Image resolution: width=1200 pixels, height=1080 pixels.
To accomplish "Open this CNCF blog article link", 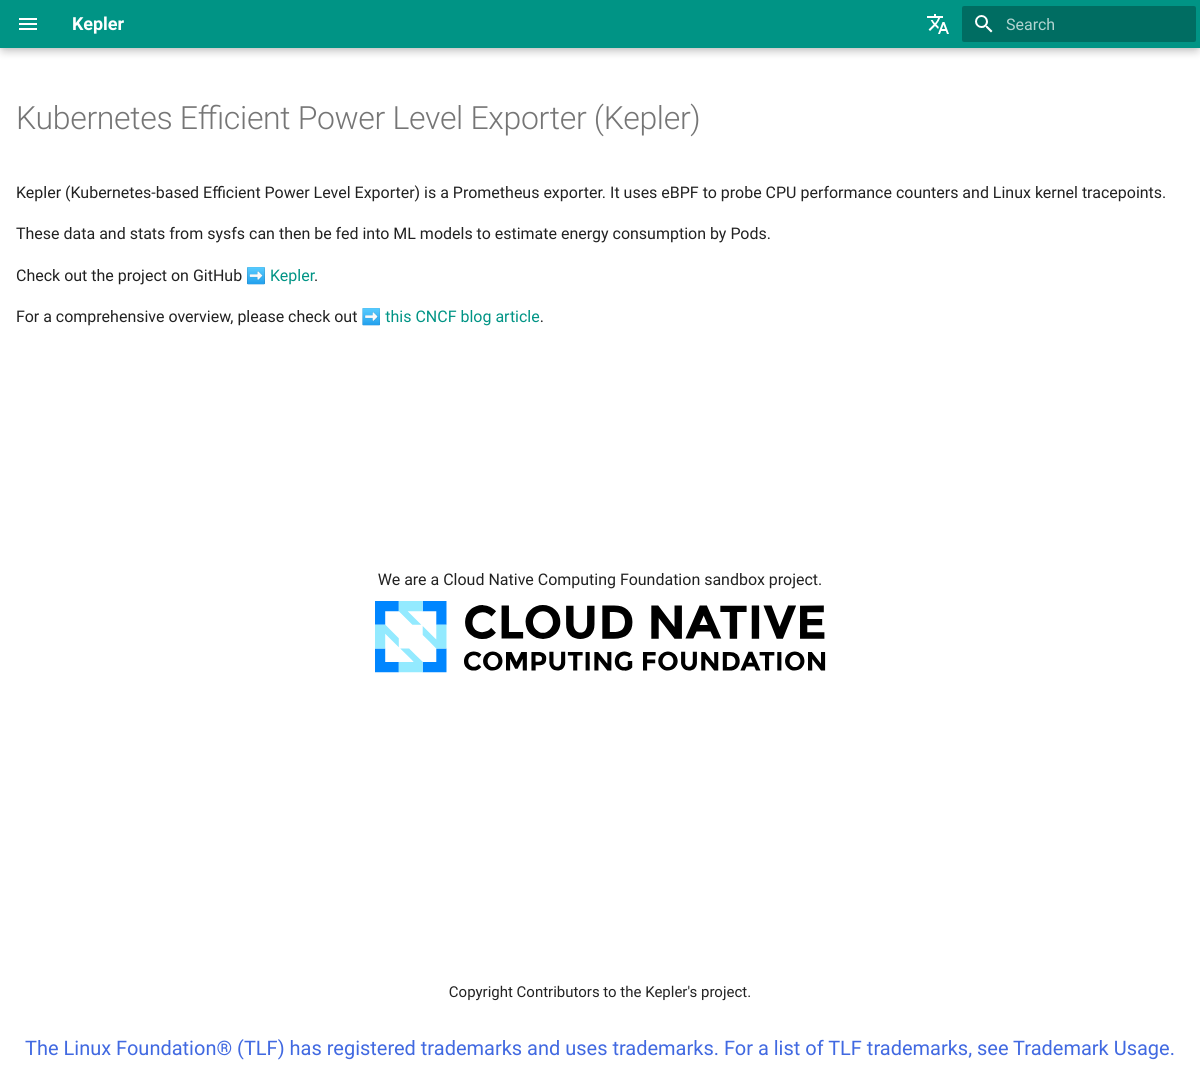I will pyautogui.click(x=462, y=316).
